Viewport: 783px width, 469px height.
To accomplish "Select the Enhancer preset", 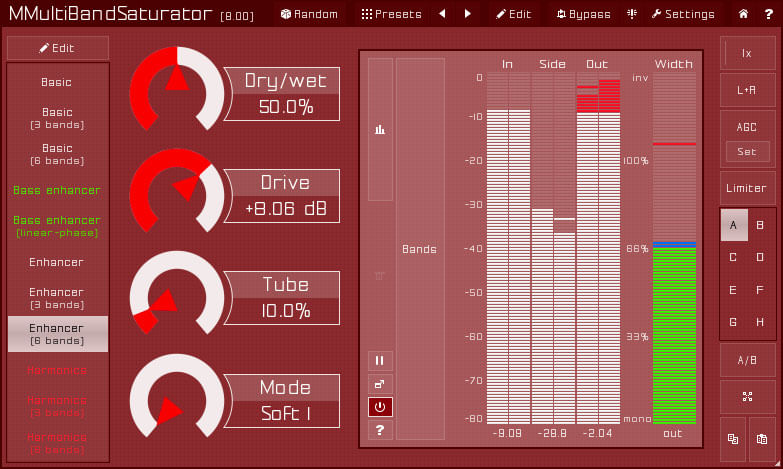I will click(x=56, y=262).
